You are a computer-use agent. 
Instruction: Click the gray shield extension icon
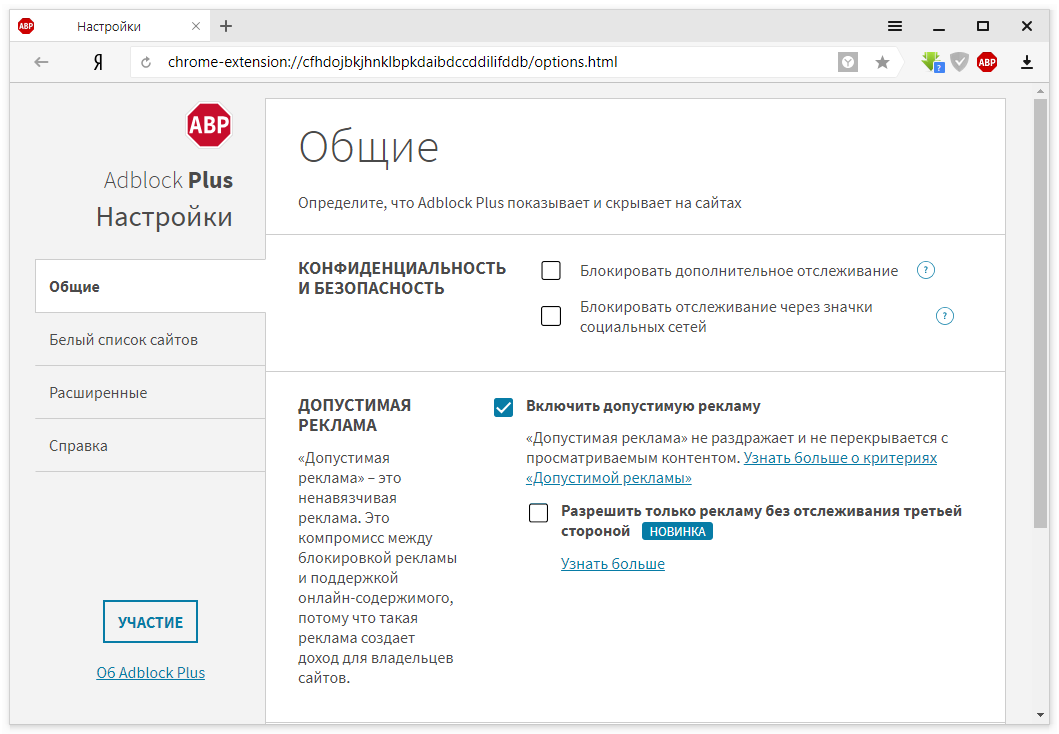(x=959, y=62)
